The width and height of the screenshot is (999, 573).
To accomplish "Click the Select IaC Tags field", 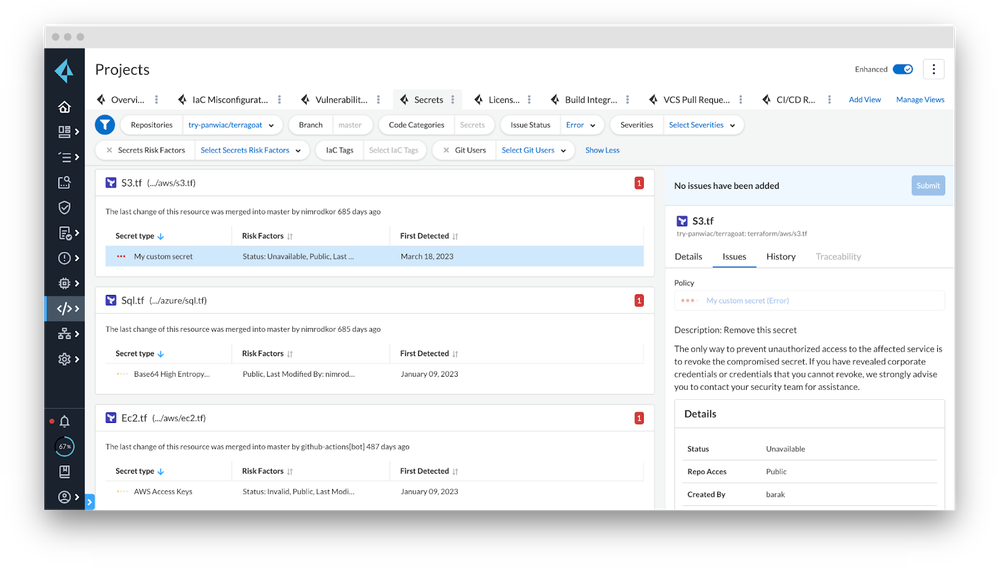I will 394,150.
